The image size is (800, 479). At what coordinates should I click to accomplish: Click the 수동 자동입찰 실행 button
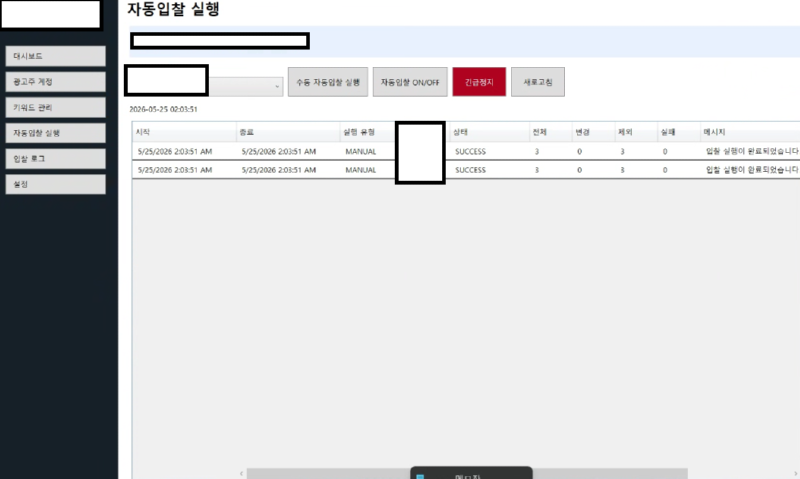pyautogui.click(x=328, y=82)
